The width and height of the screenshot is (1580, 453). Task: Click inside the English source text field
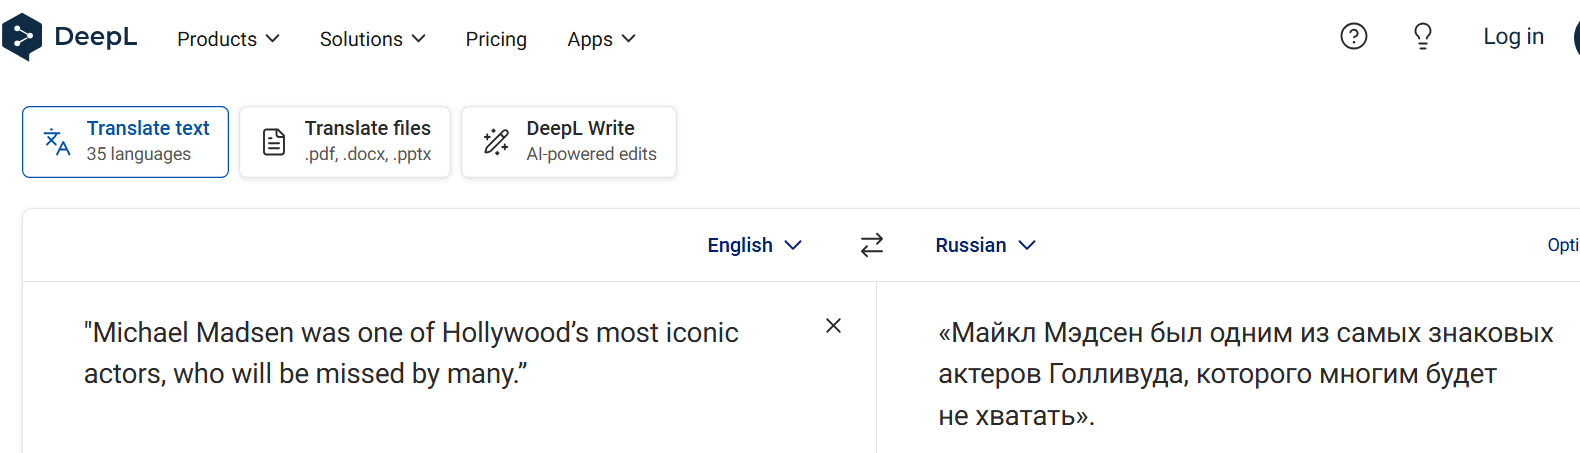tap(410, 353)
